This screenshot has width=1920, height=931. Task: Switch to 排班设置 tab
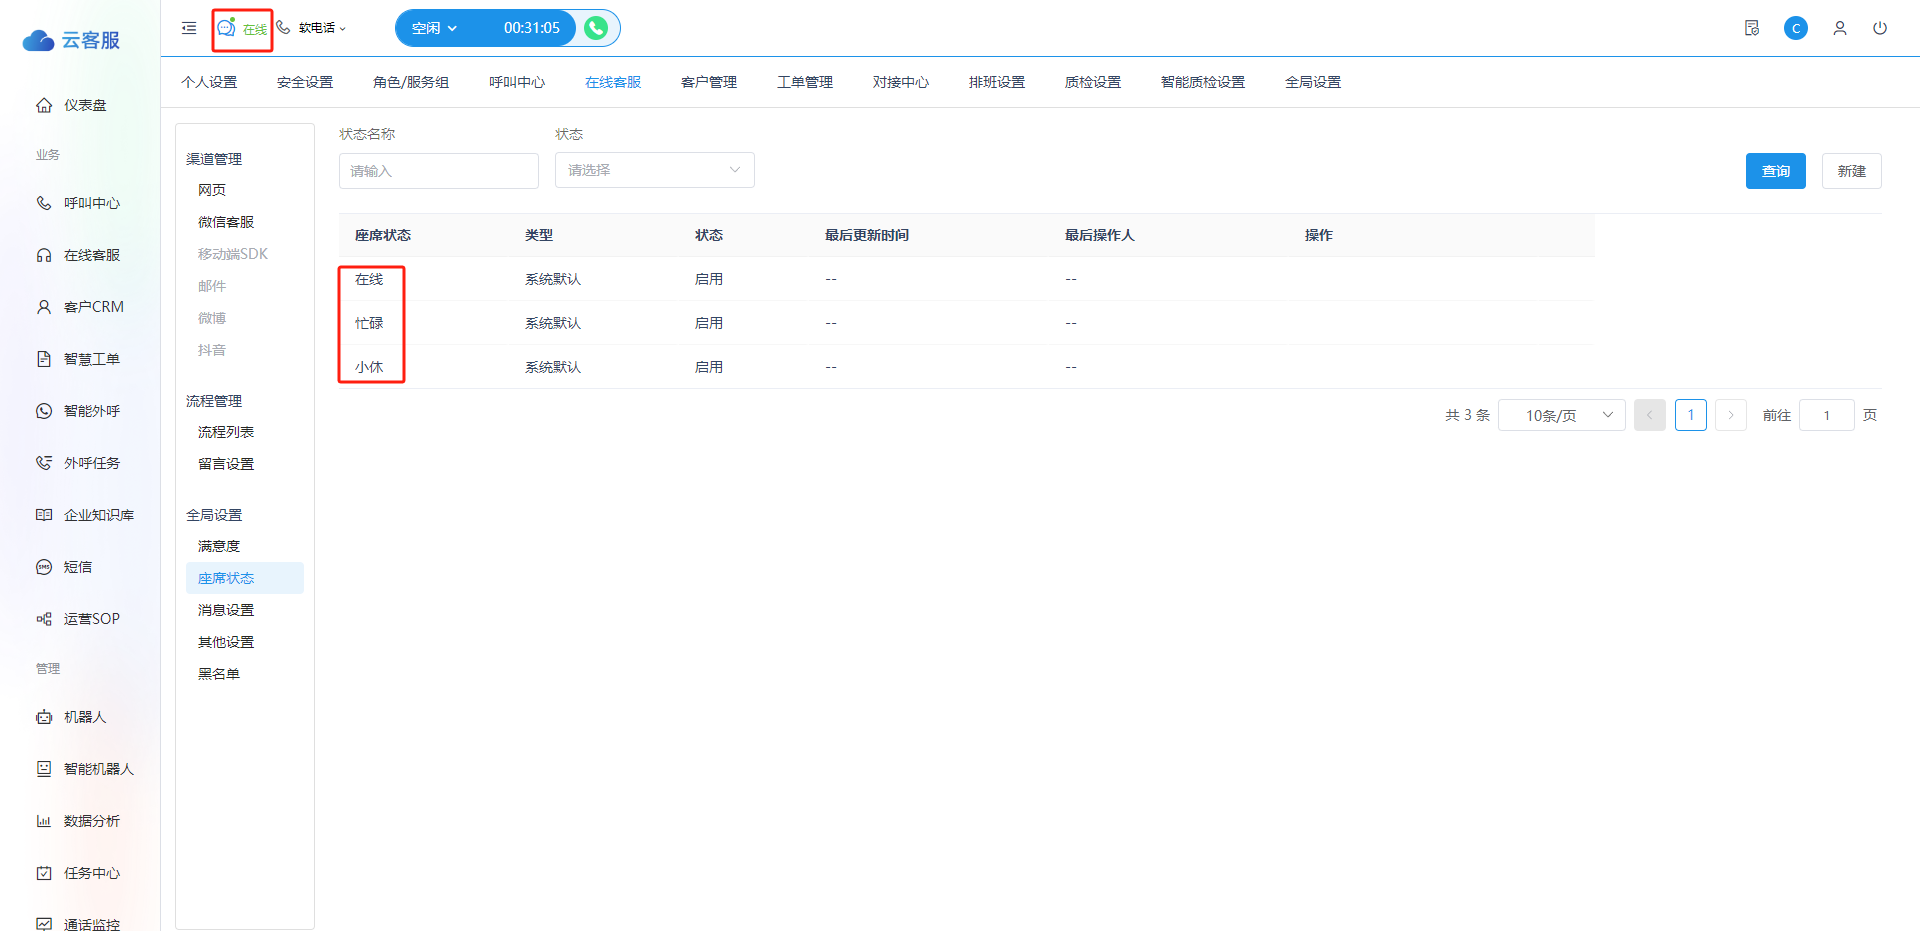(x=997, y=82)
